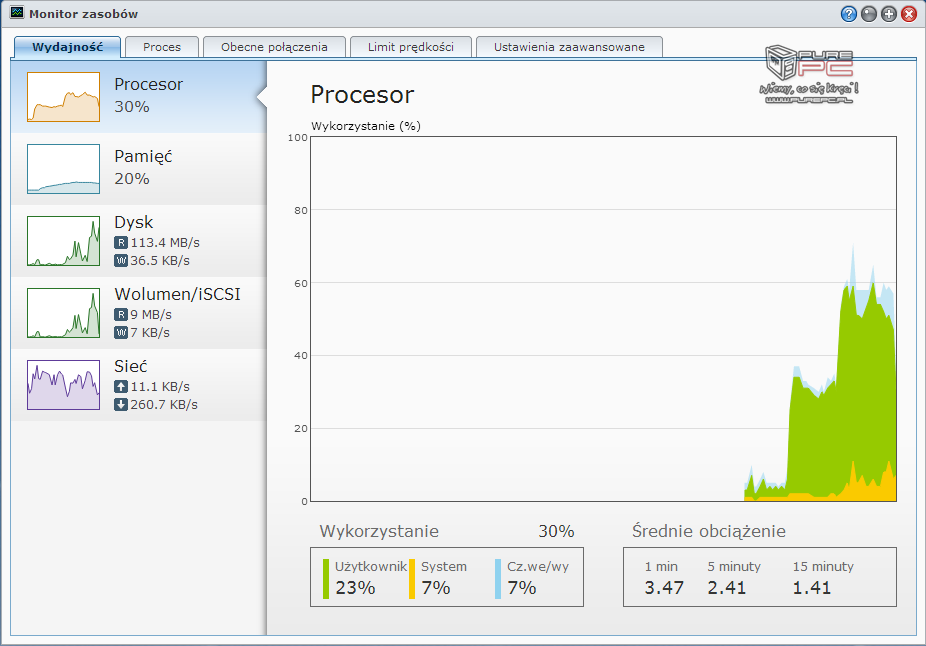Click the Procesor 30% sidebar label
The height and width of the screenshot is (646, 926).
coord(148,96)
